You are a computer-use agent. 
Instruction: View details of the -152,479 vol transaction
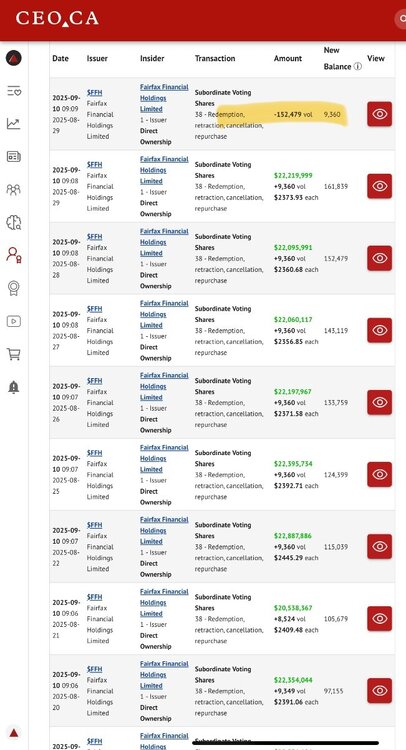[x=379, y=114]
